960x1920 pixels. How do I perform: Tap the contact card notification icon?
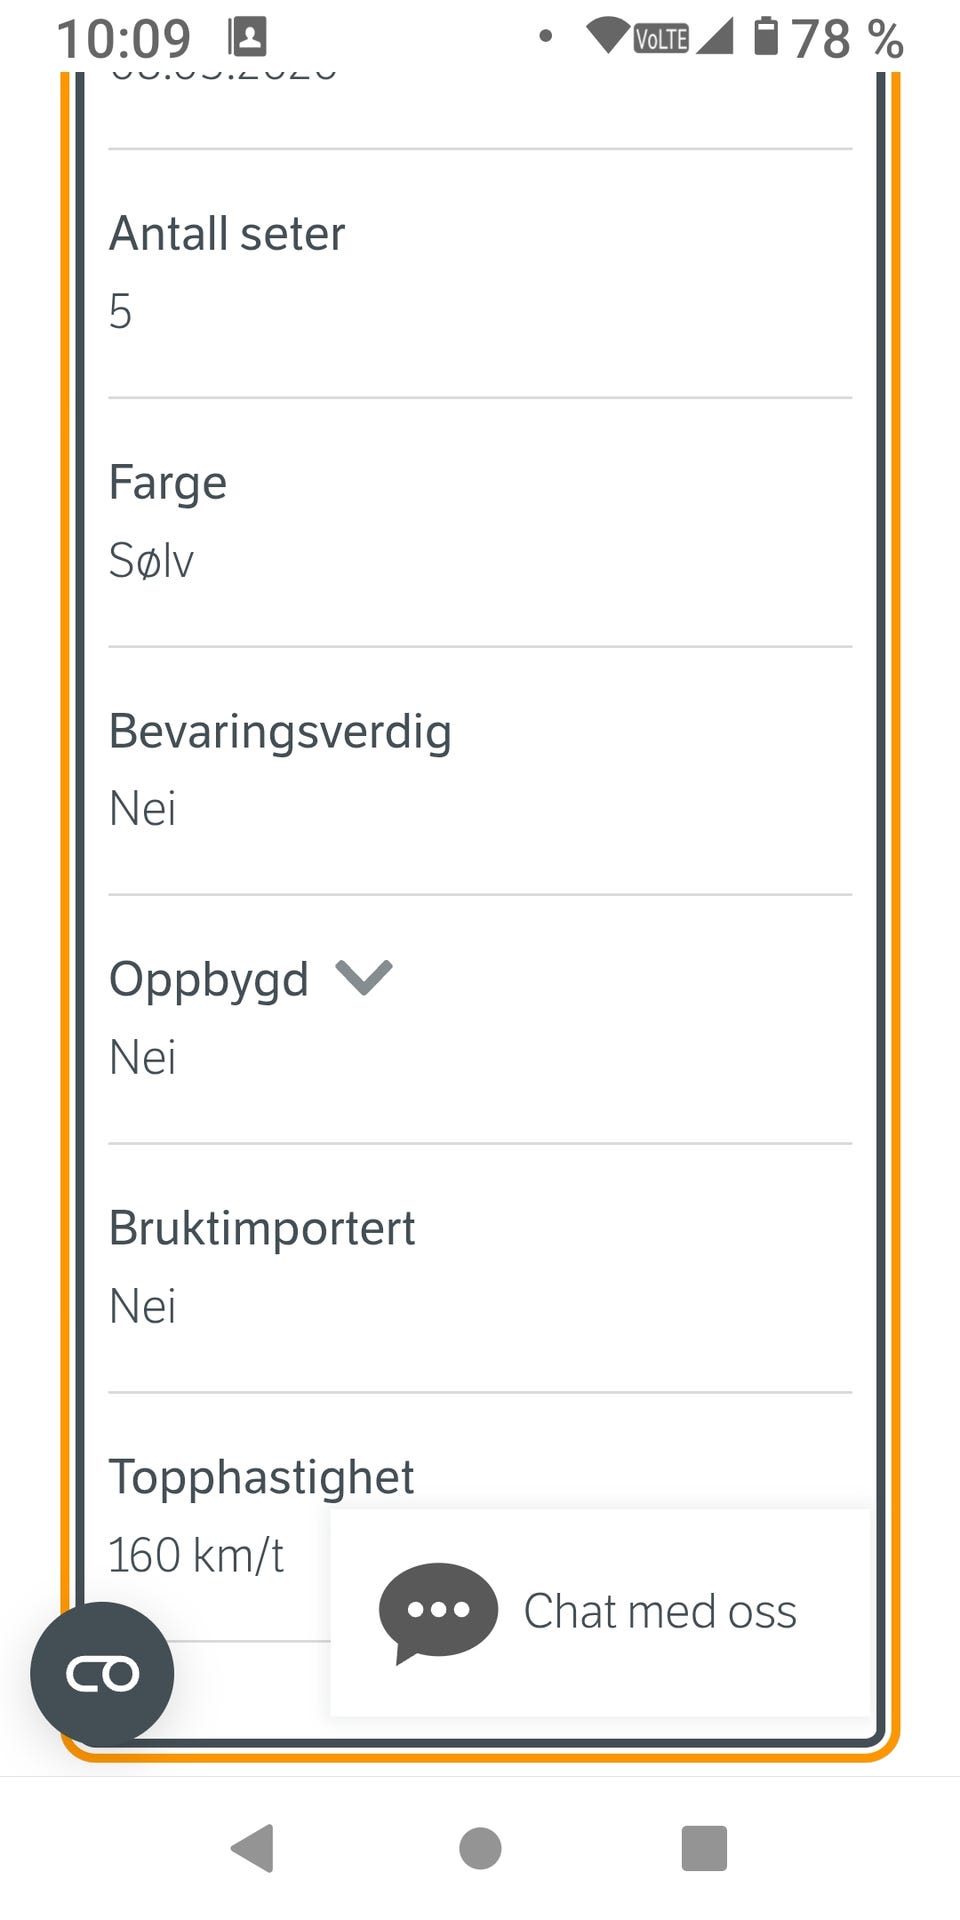click(x=247, y=37)
